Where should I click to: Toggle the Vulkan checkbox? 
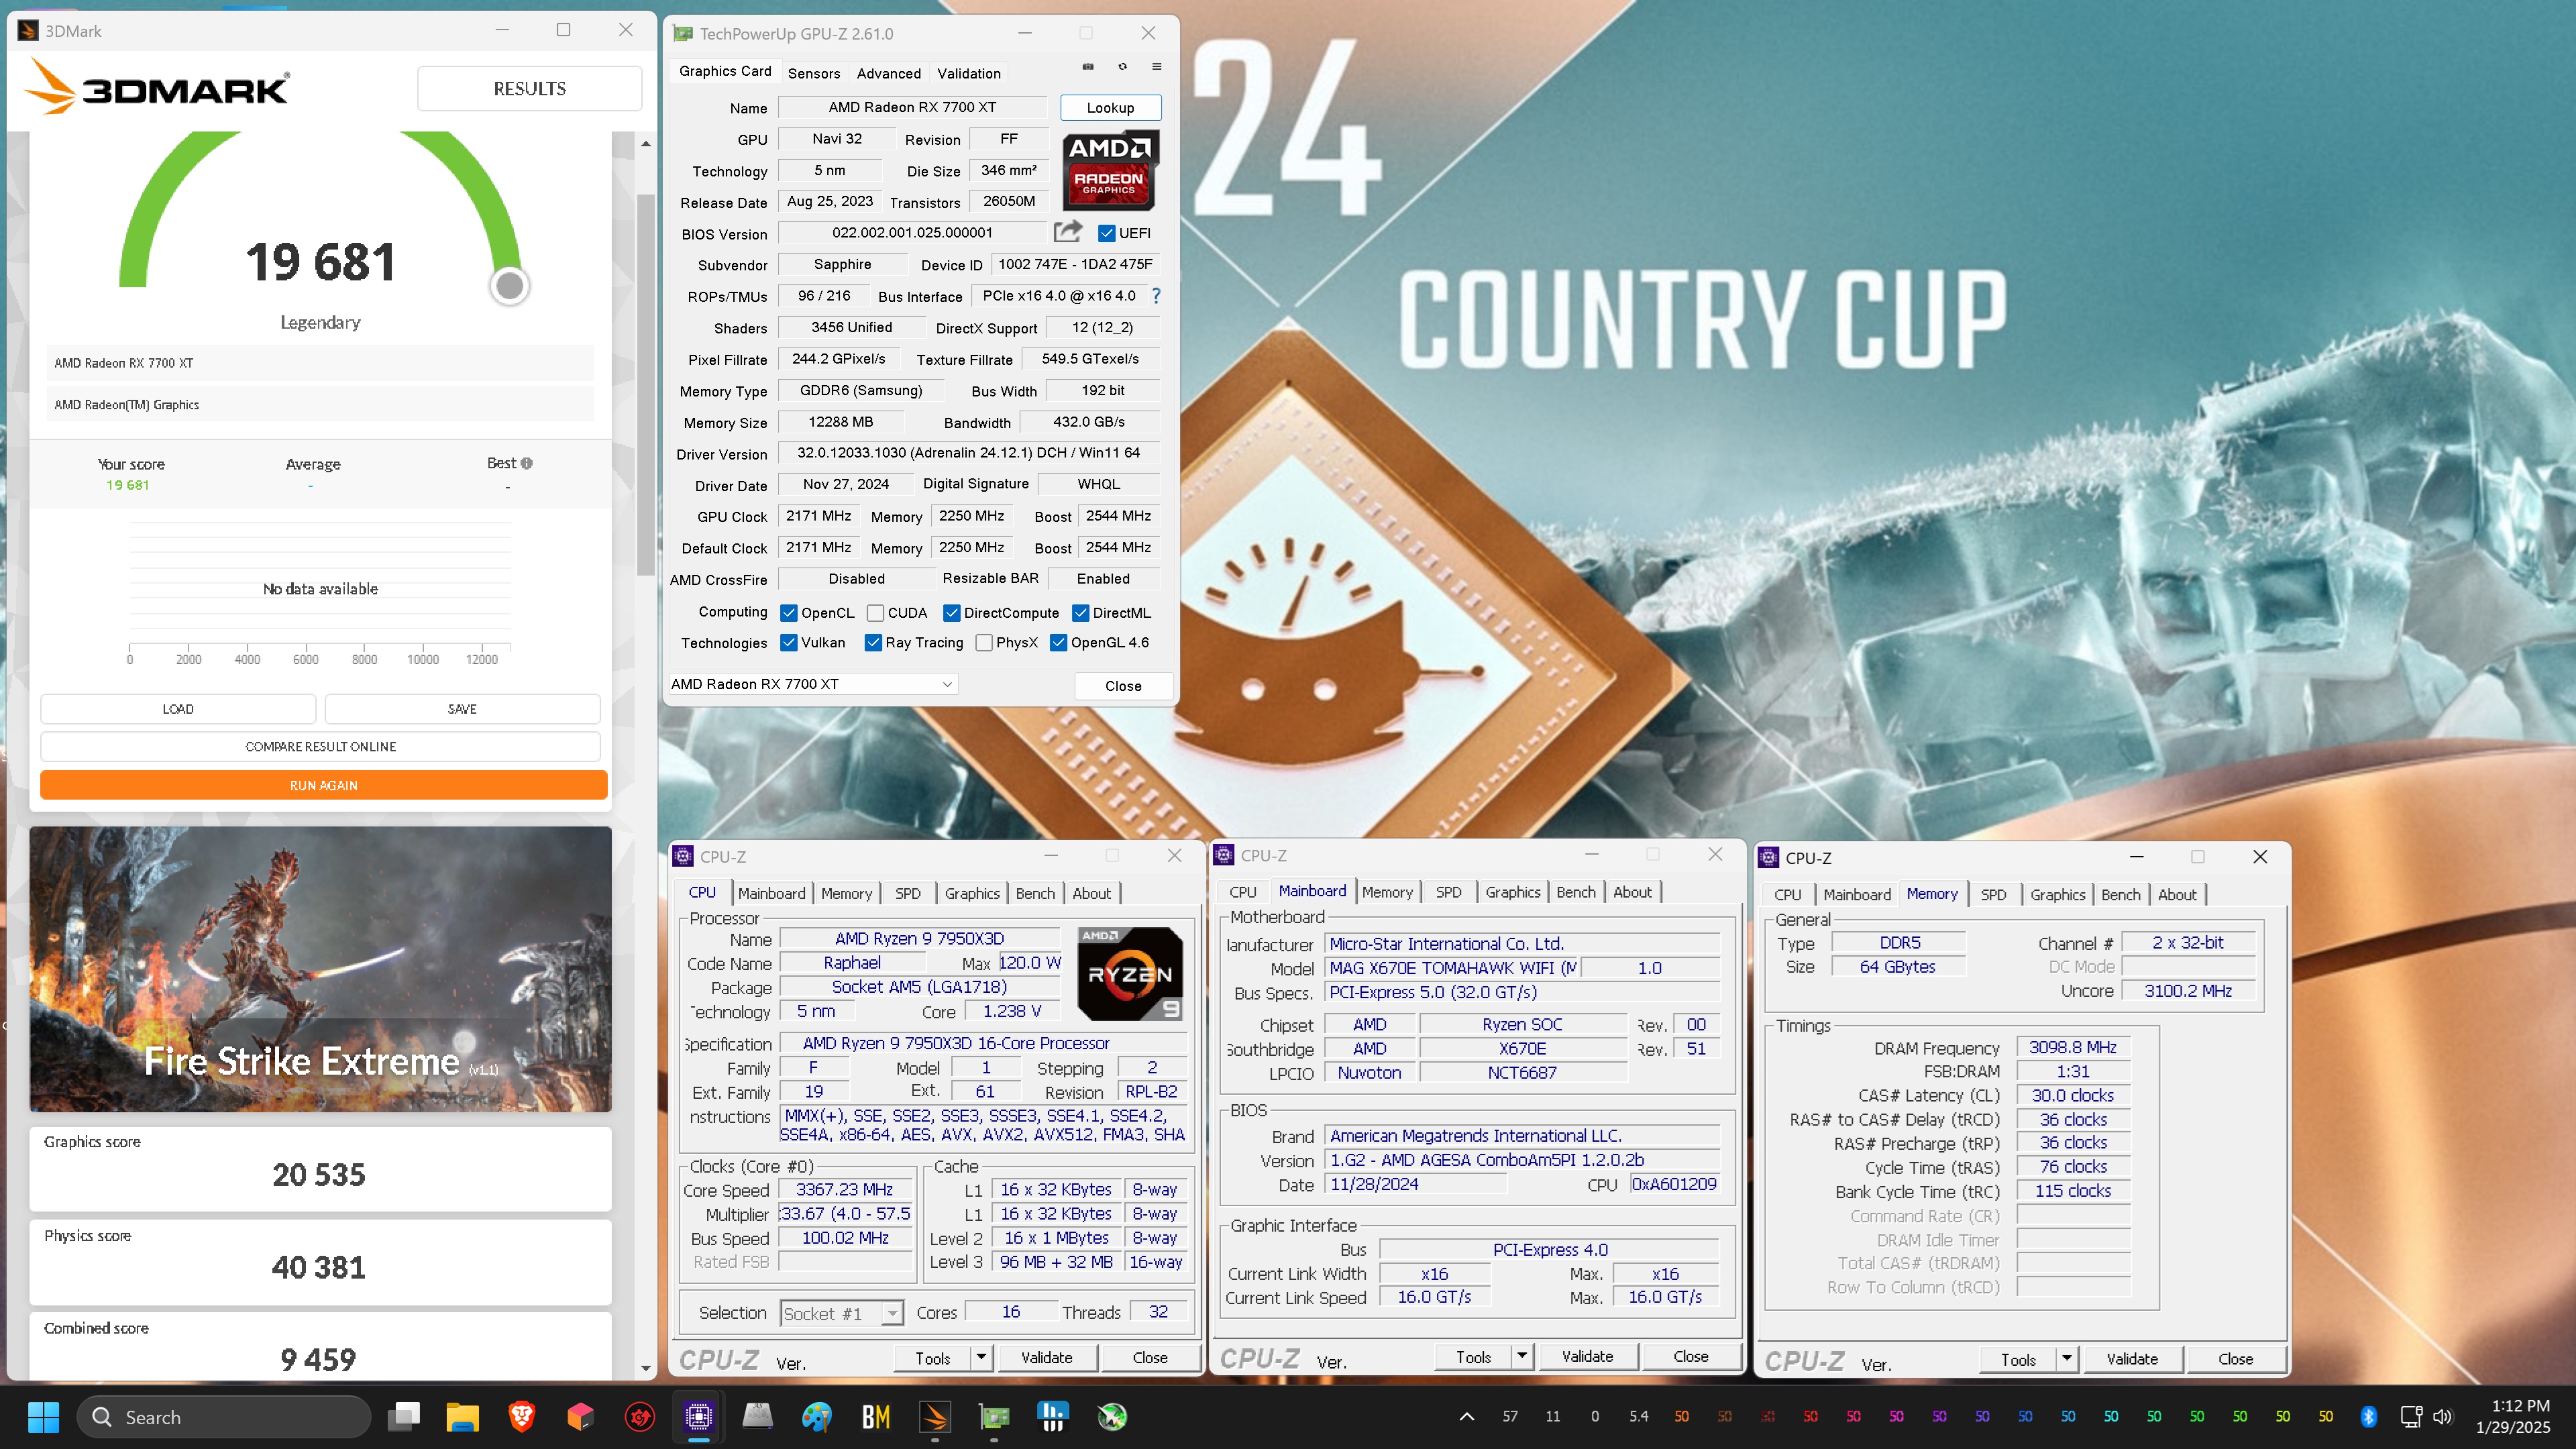(789, 643)
